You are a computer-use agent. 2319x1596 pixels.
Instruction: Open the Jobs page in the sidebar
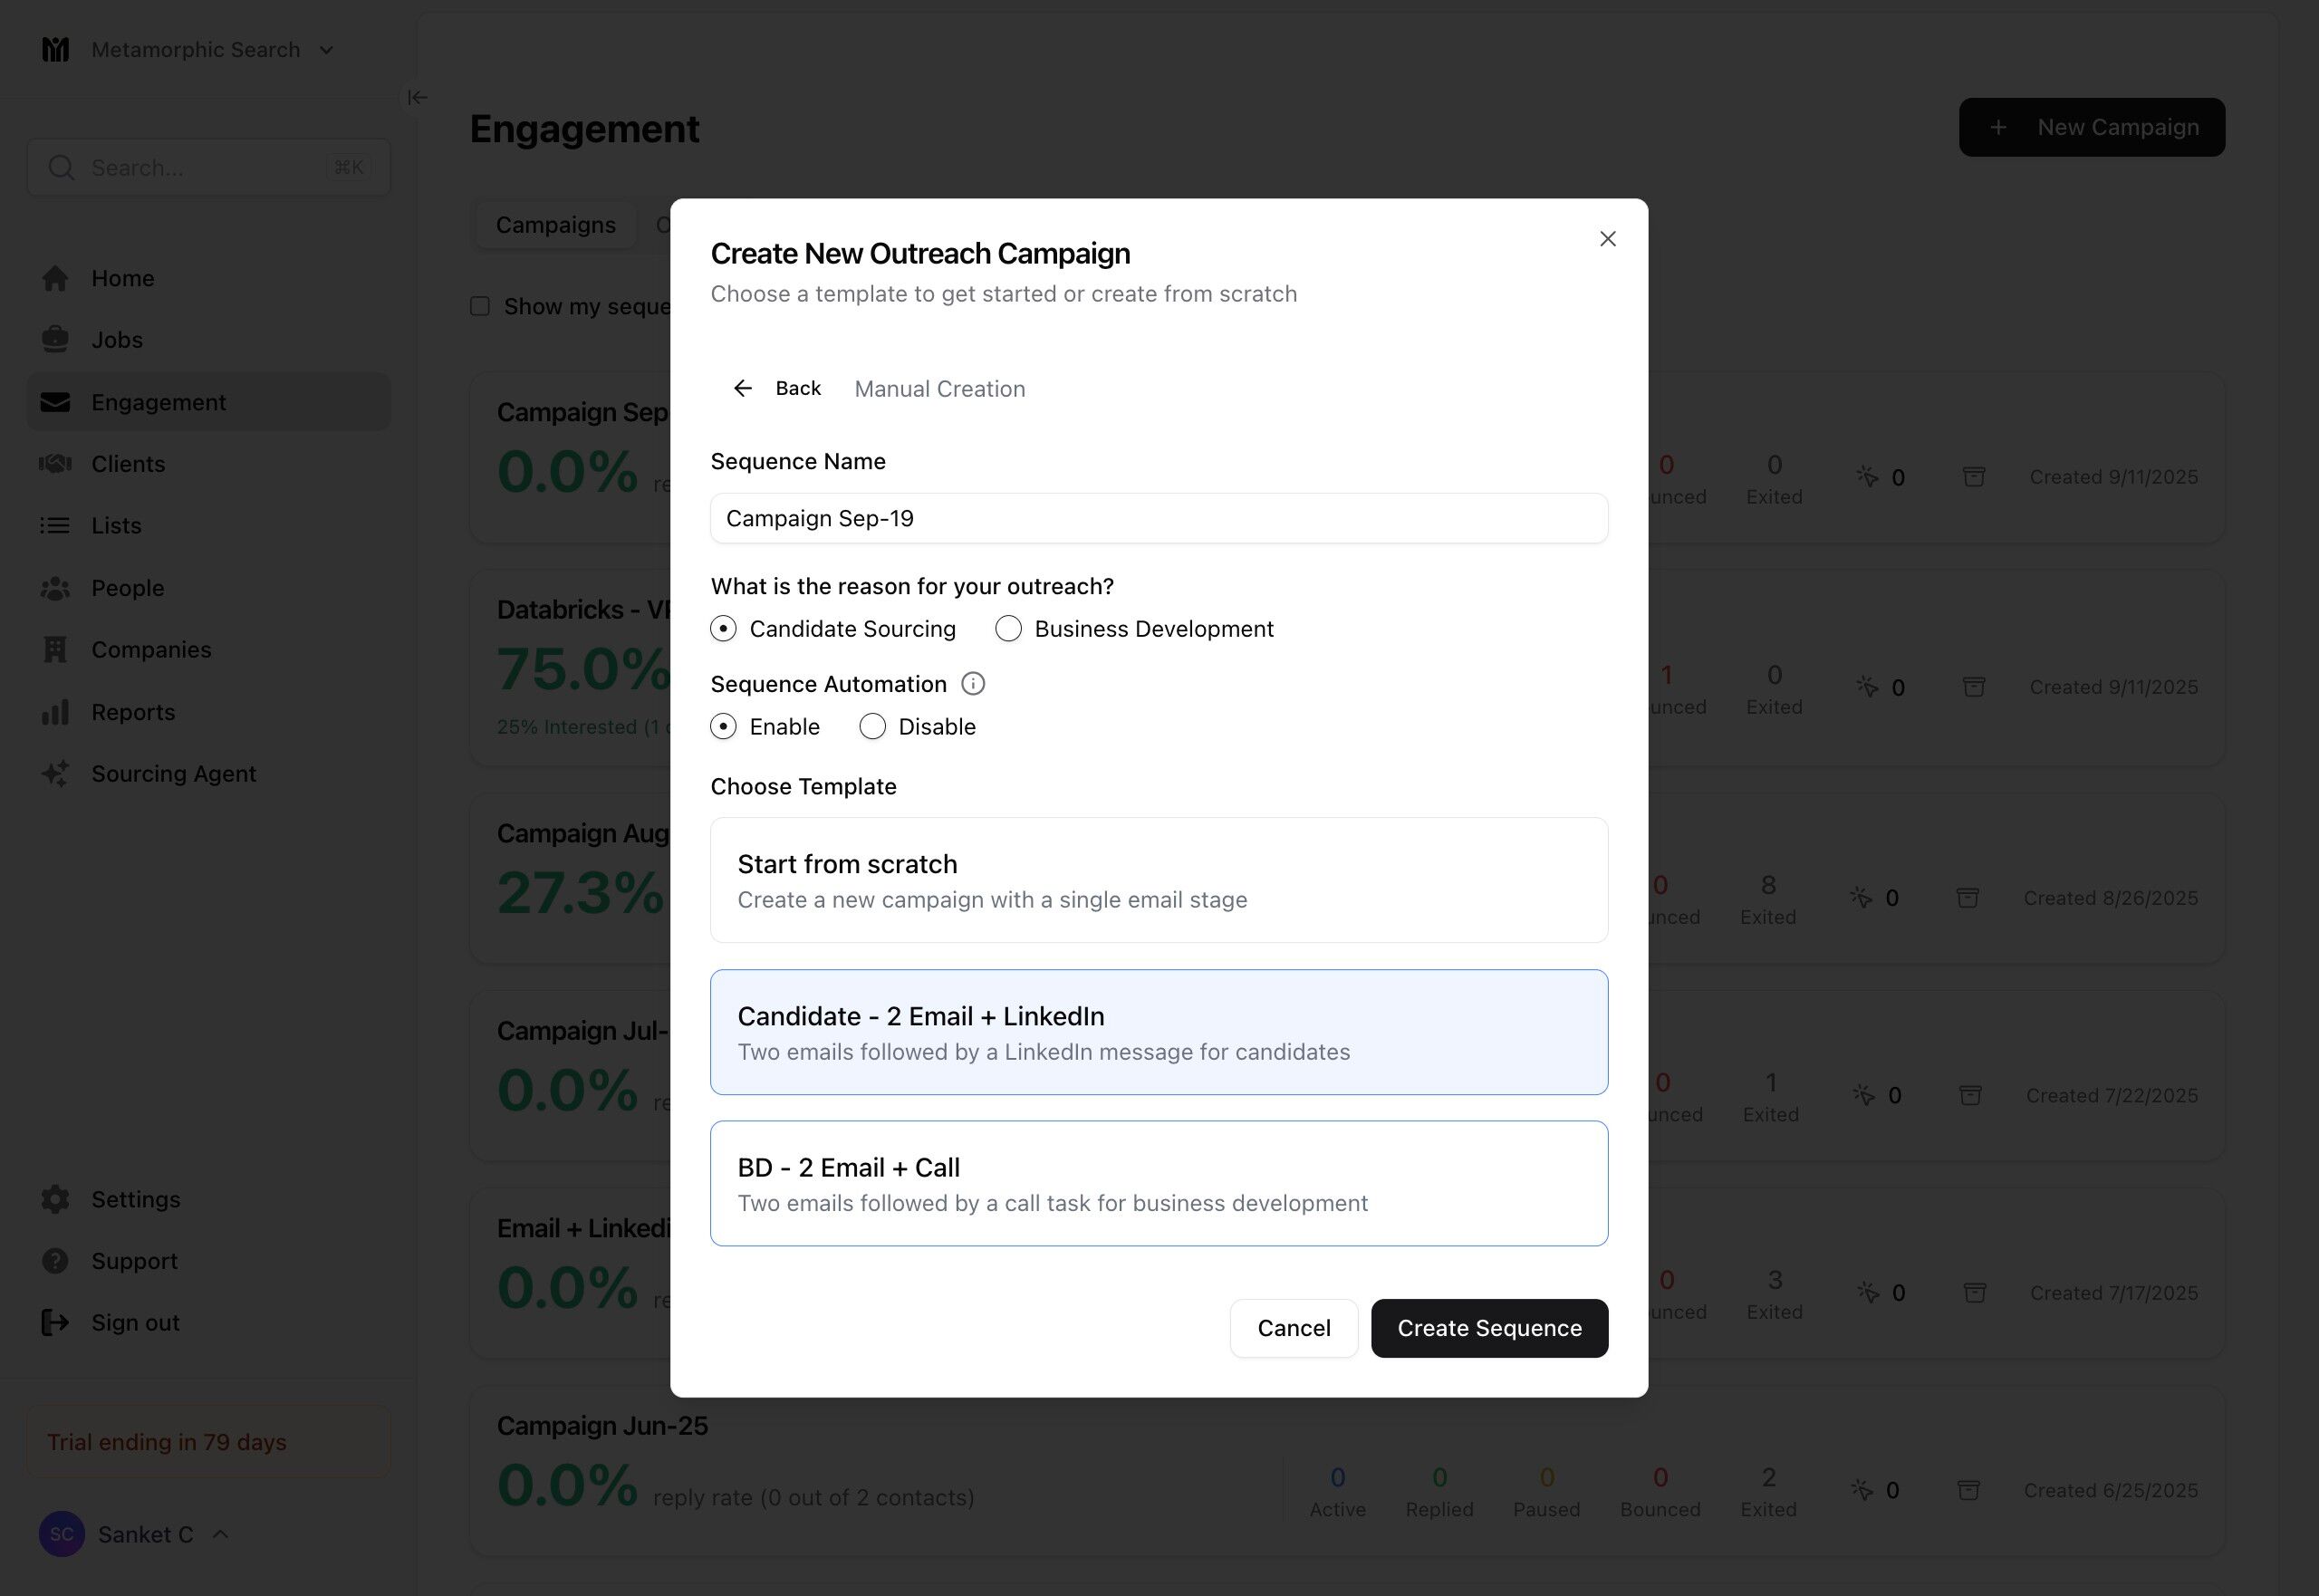117,340
